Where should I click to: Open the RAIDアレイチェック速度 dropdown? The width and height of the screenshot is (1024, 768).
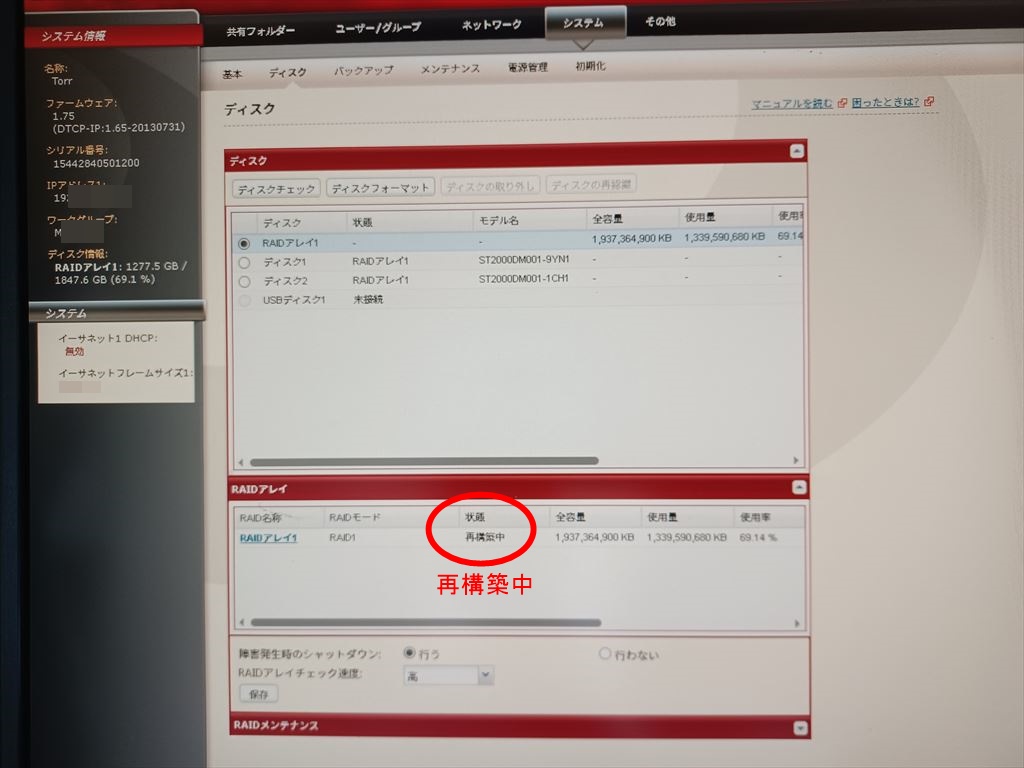tap(486, 676)
